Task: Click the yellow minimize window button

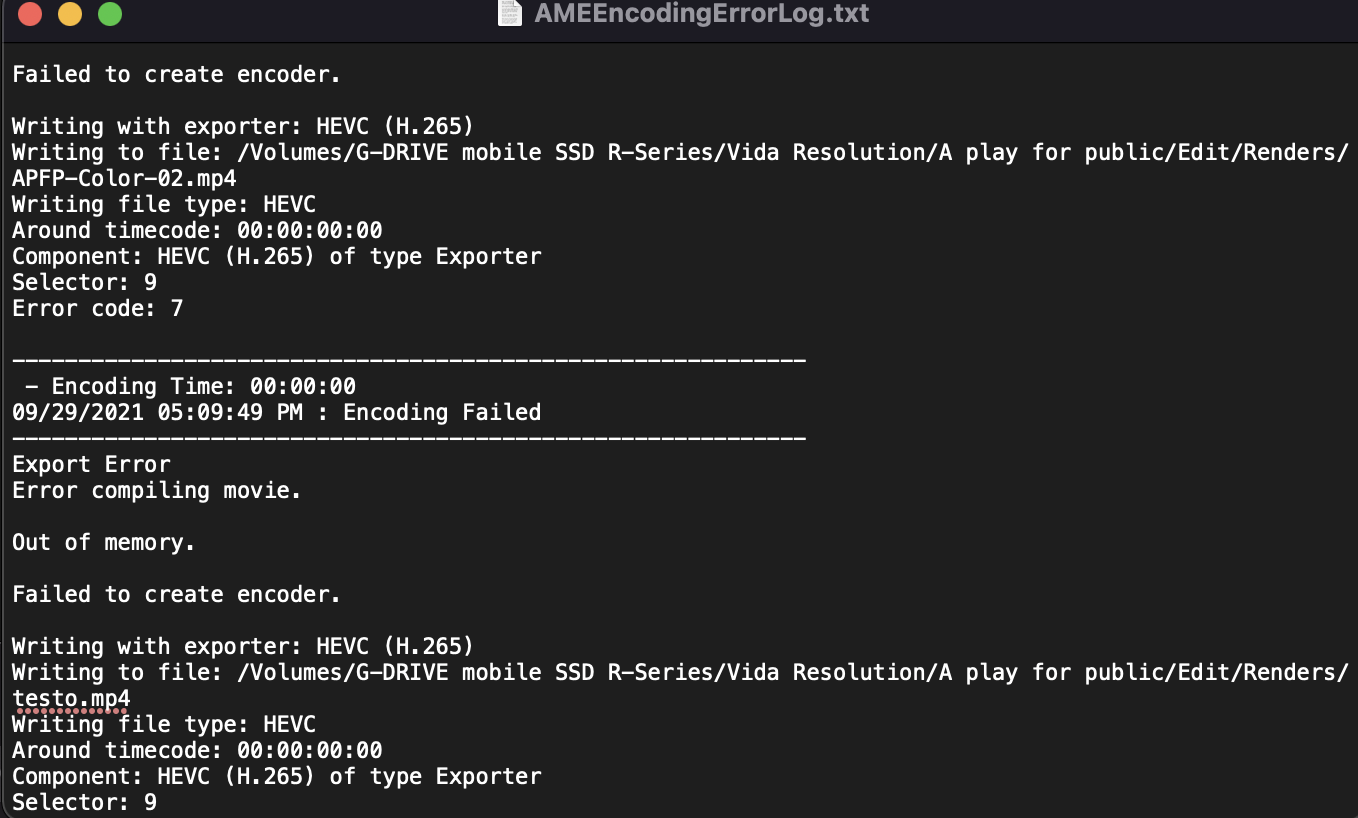Action: (x=69, y=14)
